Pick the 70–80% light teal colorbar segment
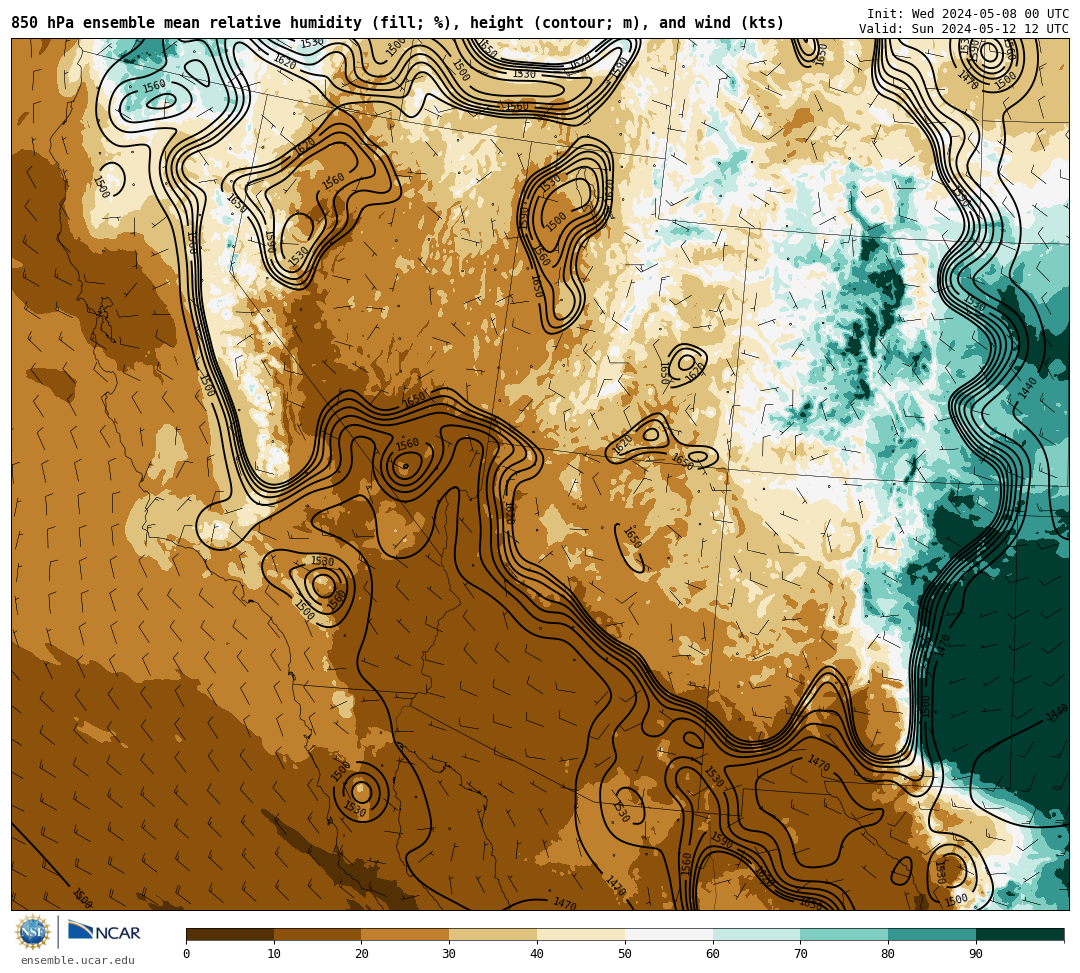The width and height of the screenshot is (1080, 973). [x=844, y=934]
